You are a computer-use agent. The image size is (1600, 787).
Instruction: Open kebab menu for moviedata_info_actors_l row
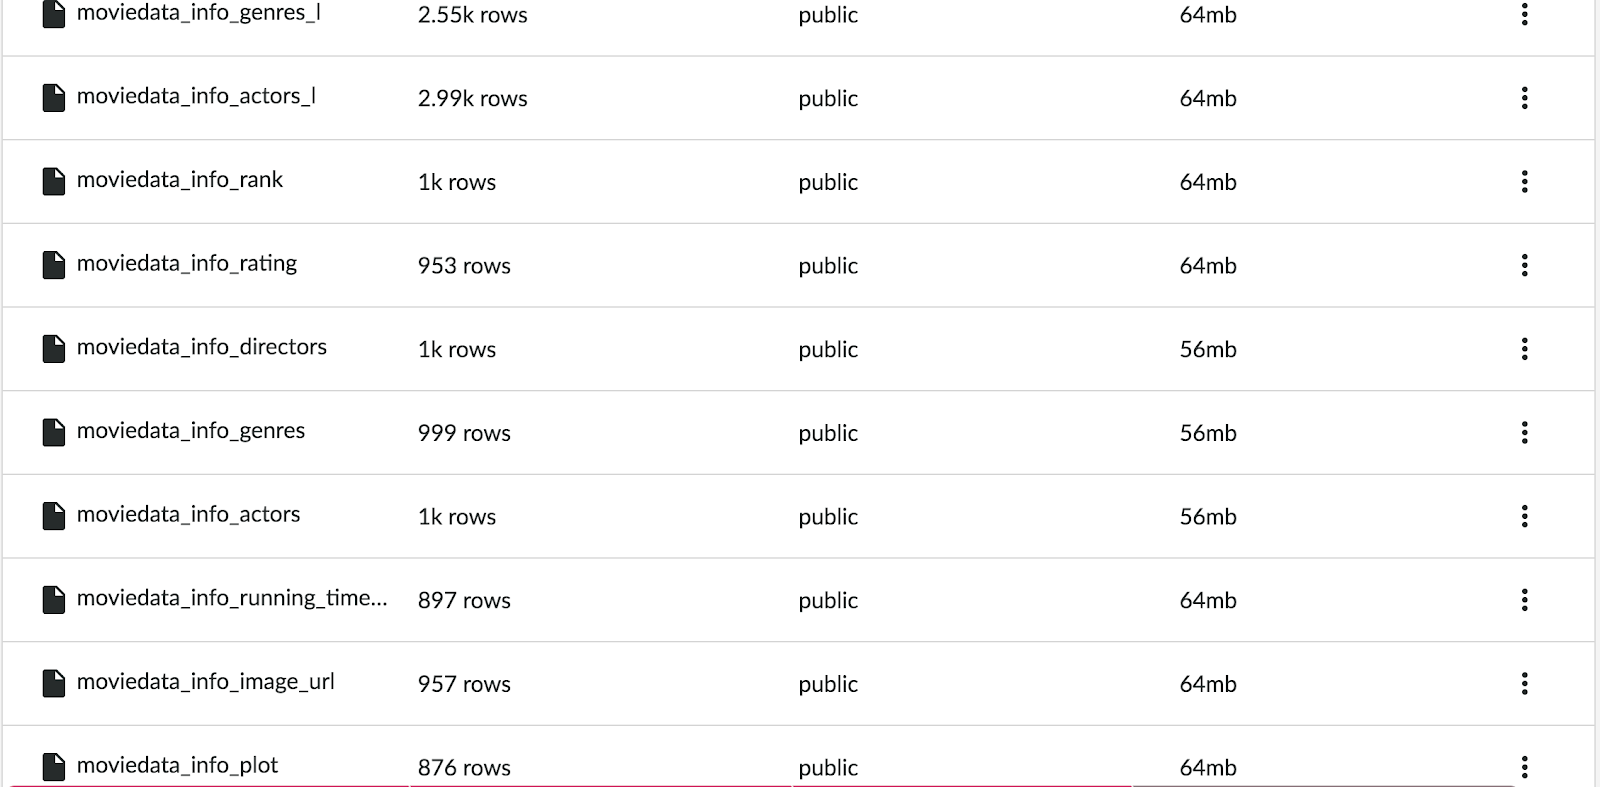pyautogui.click(x=1524, y=98)
